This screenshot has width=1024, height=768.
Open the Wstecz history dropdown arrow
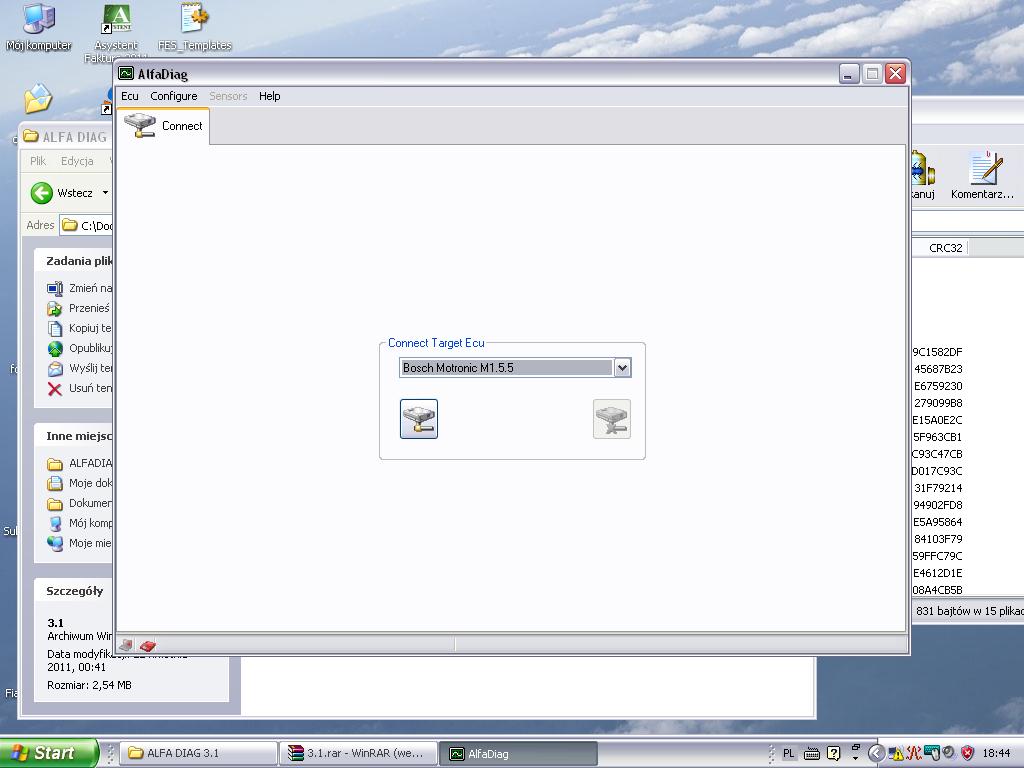104,193
